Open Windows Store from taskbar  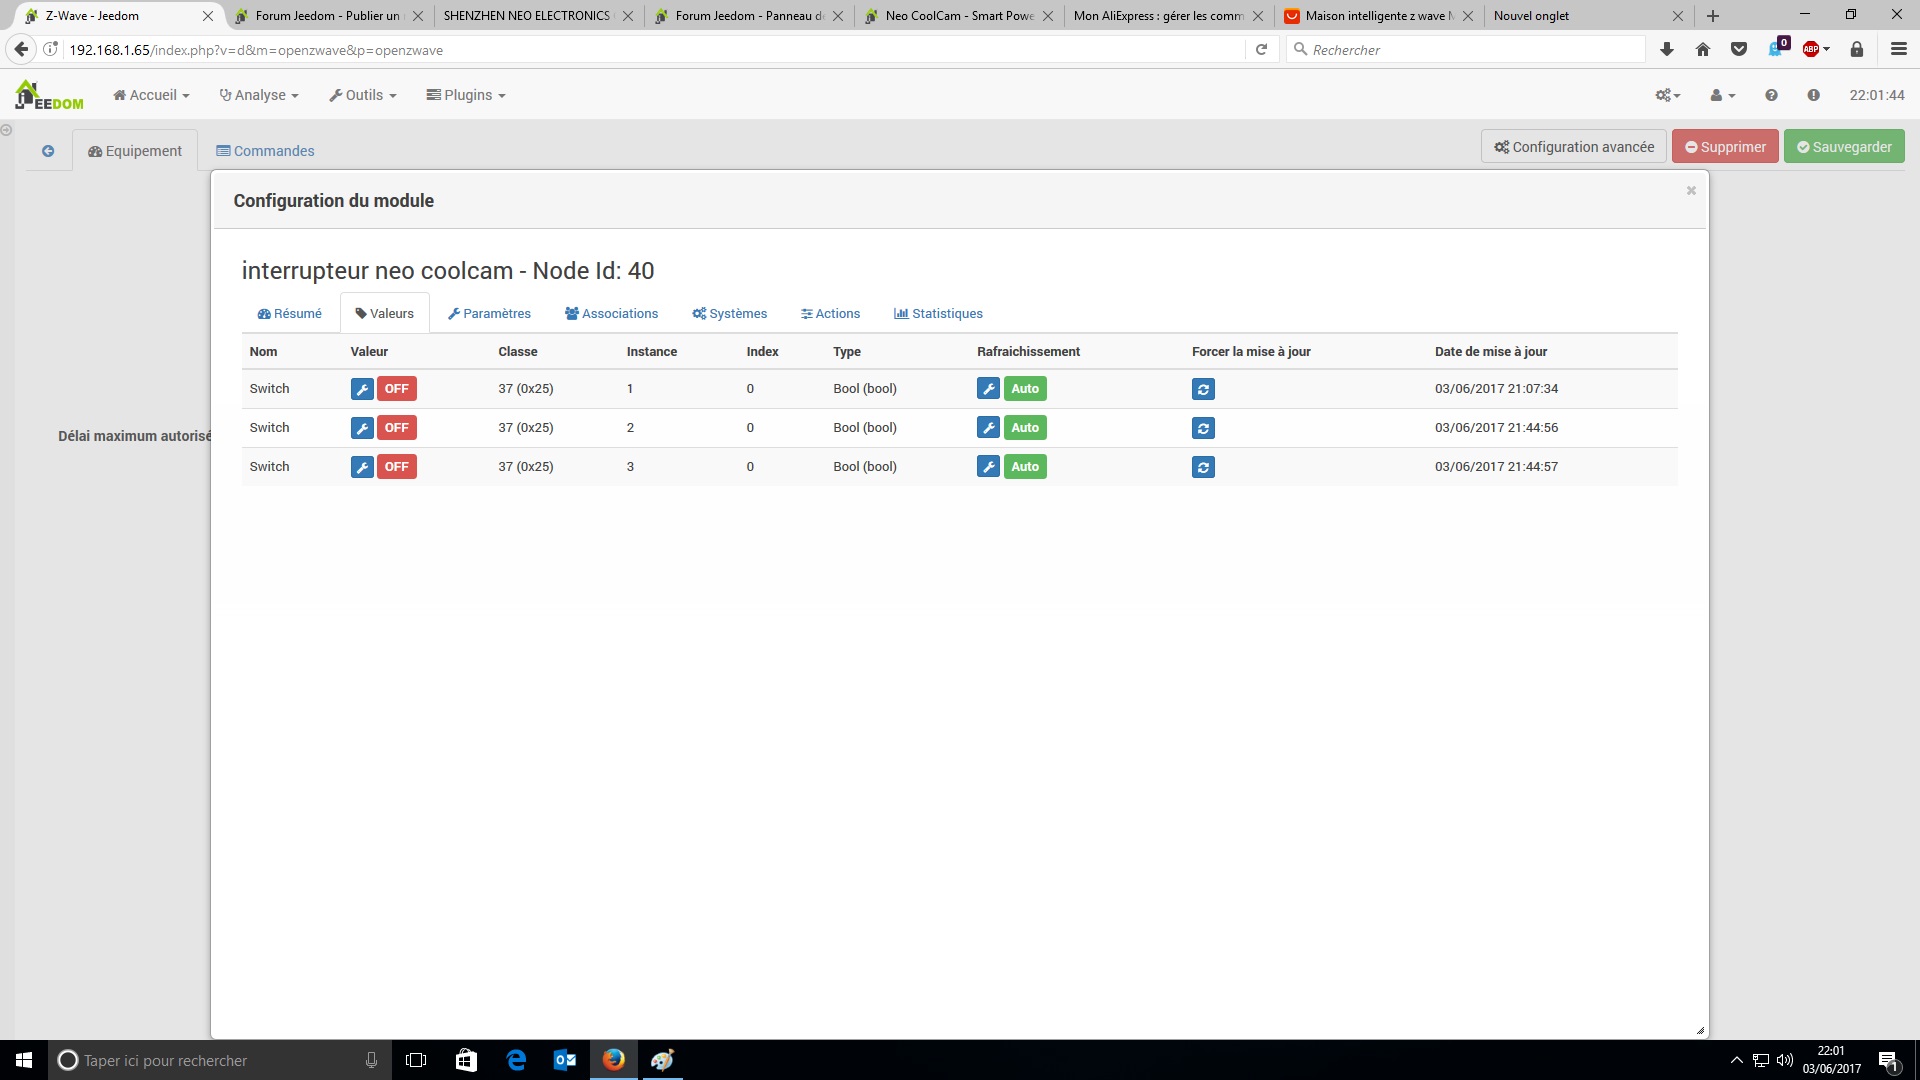466,1060
